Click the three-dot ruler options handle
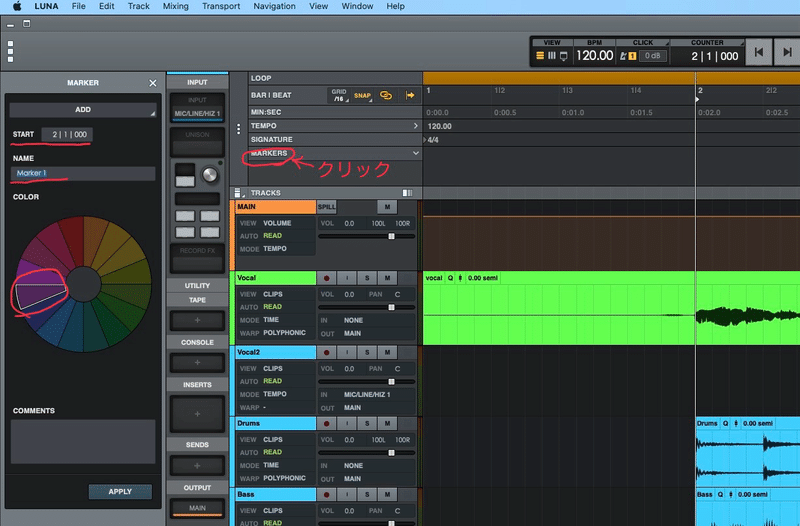 [238, 129]
